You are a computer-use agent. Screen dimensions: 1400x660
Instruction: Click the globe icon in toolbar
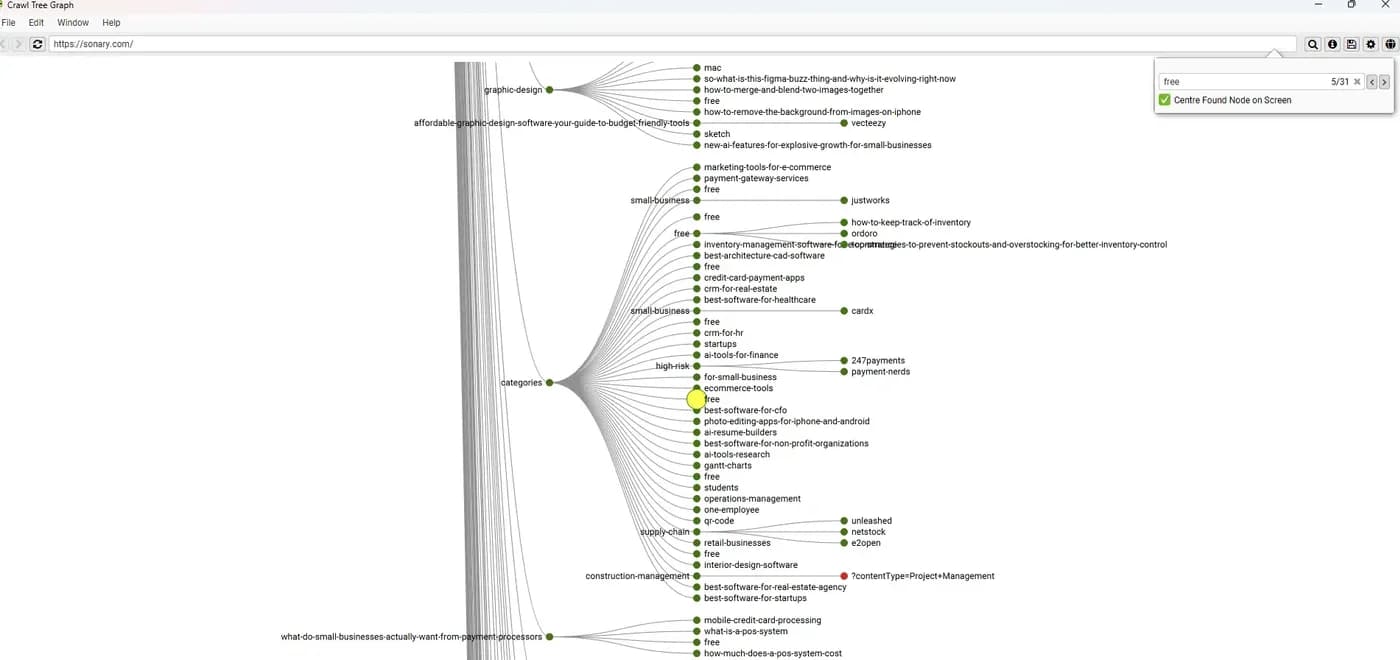pos(1390,44)
